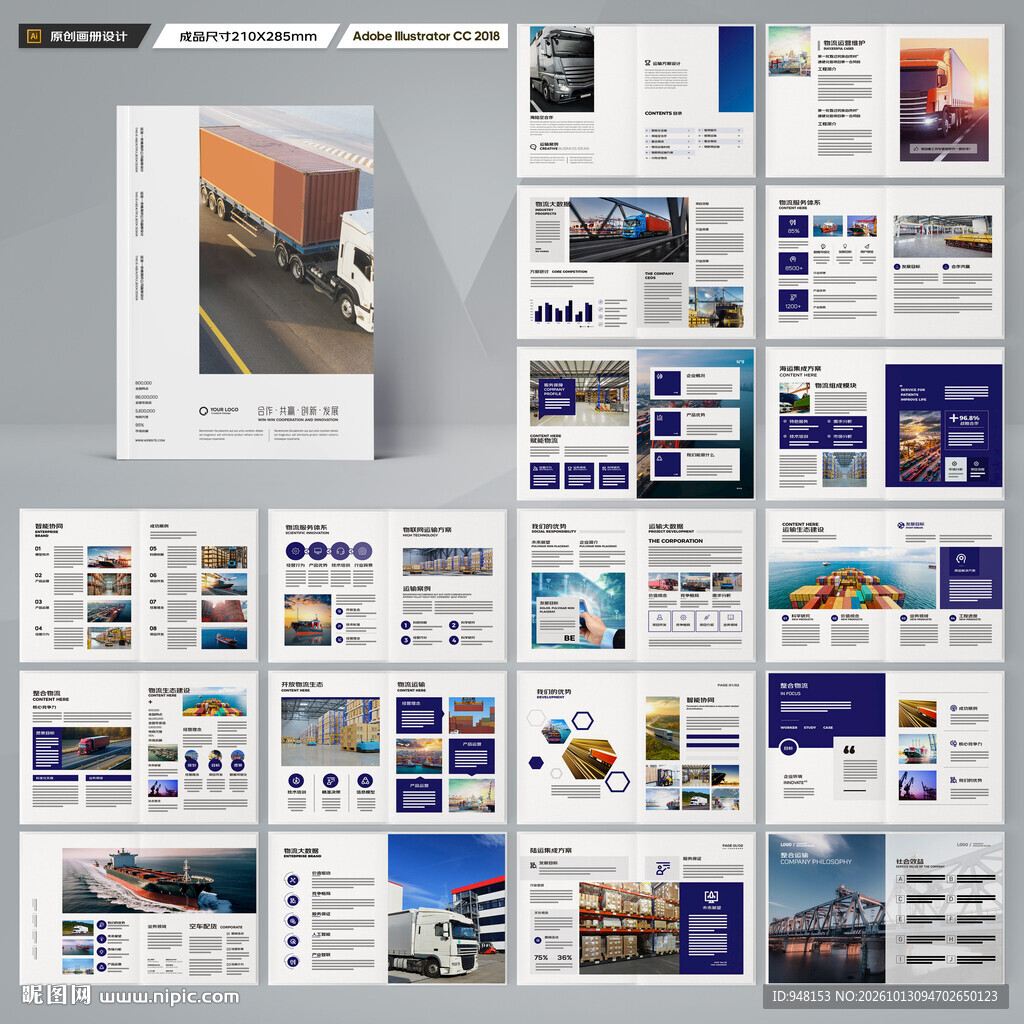1024x1024 pixels.
Task: Click the large quotation mark icon
Action: (849, 750)
